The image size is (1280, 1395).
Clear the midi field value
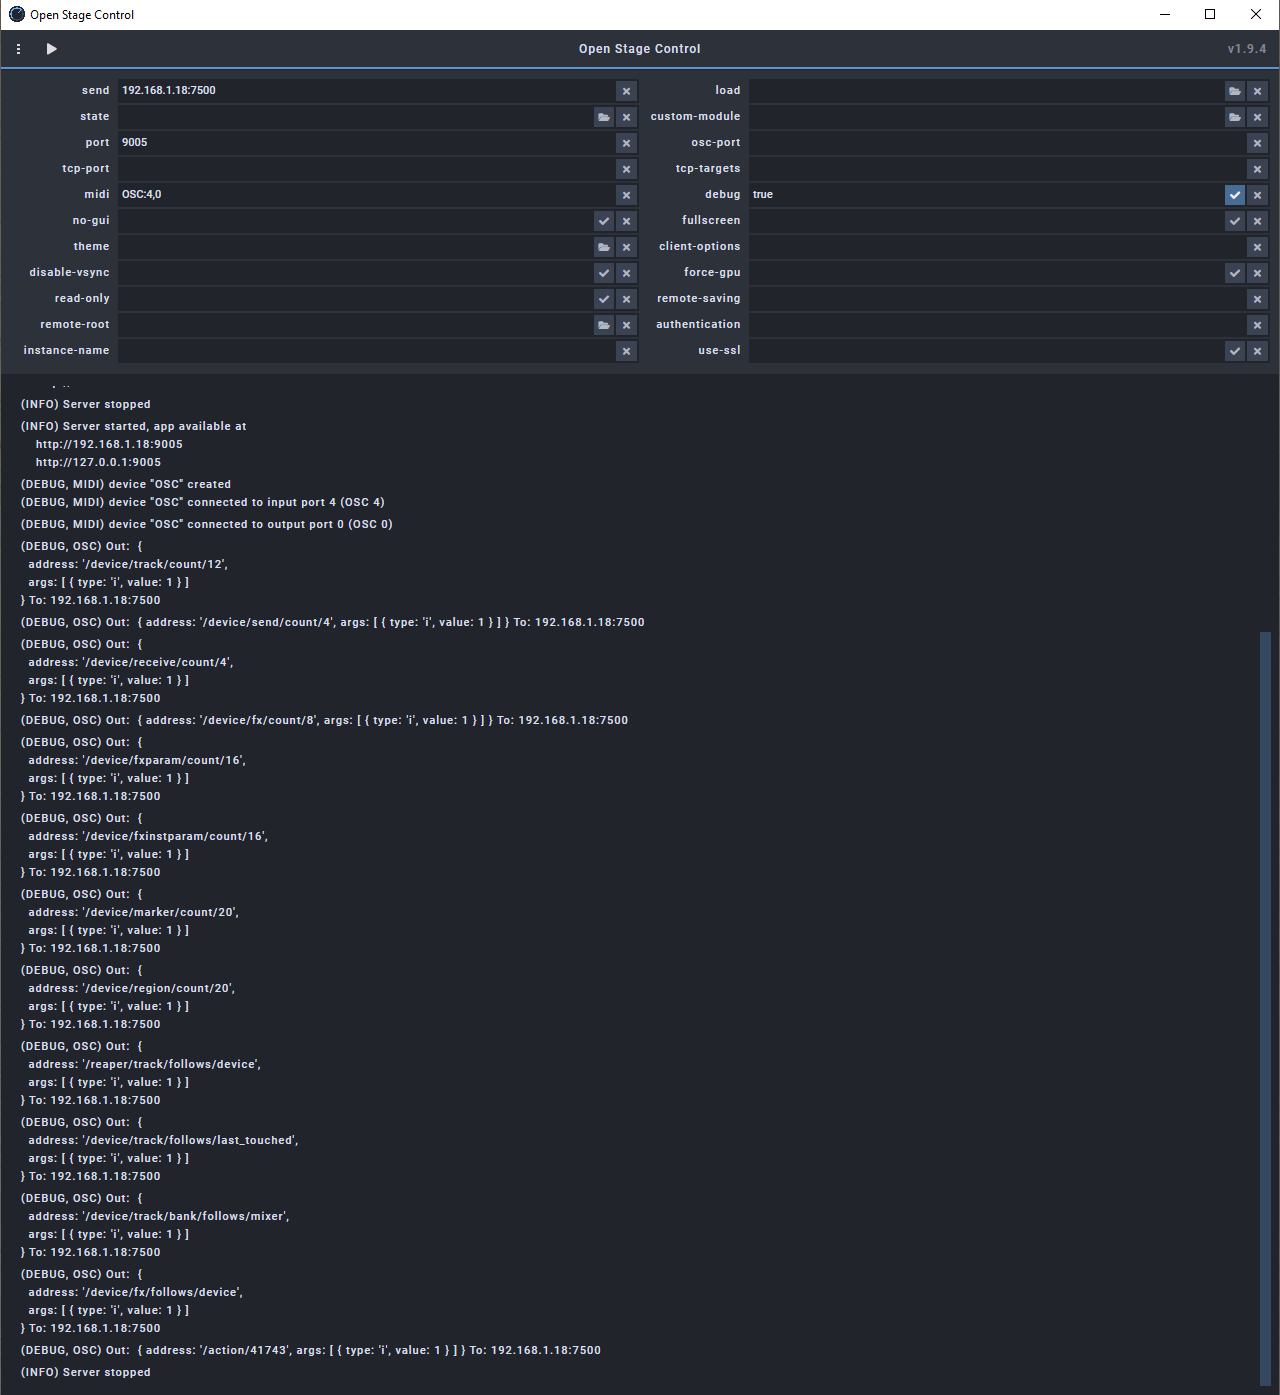[627, 195]
